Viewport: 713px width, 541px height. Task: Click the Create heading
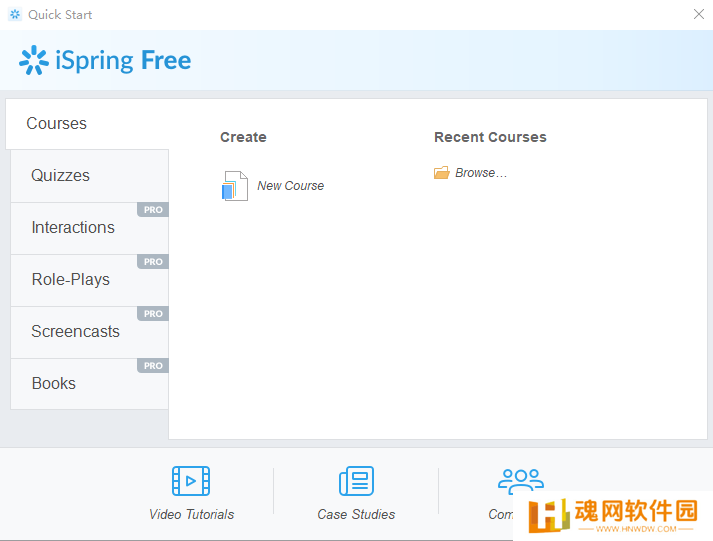coord(243,137)
